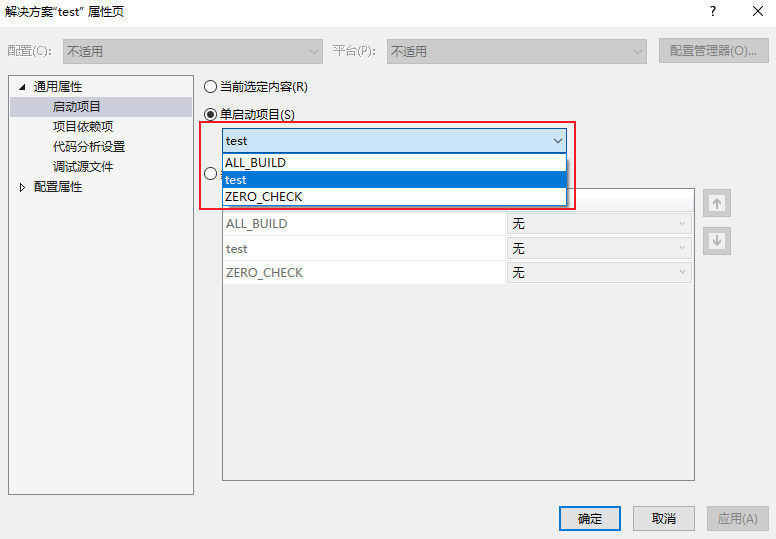Viewport: 776px width, 539px height.
Task: Open action dropdown for test row
Action: (599, 248)
